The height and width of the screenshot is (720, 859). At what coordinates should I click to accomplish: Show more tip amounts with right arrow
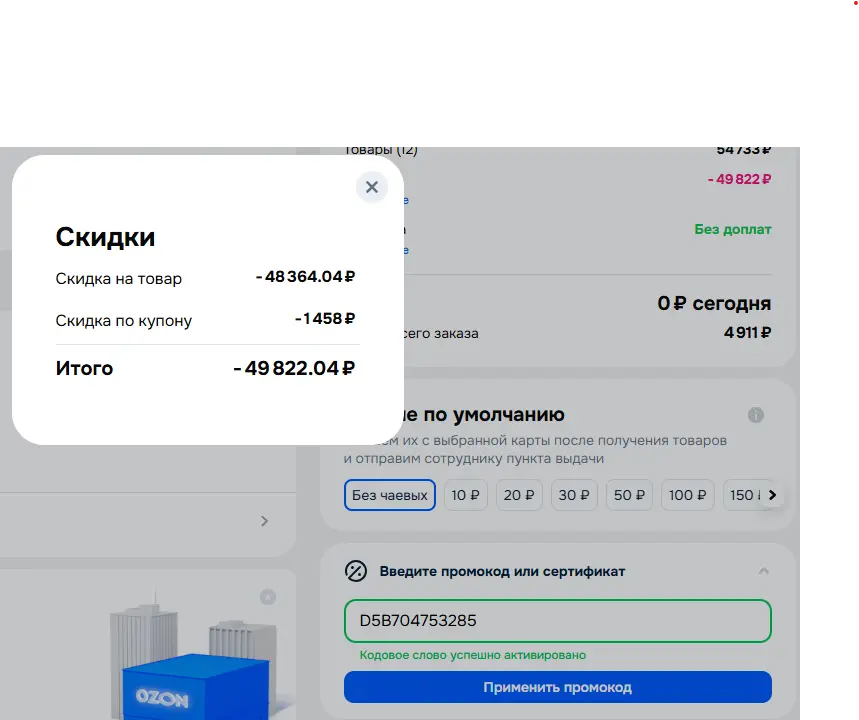click(772, 495)
